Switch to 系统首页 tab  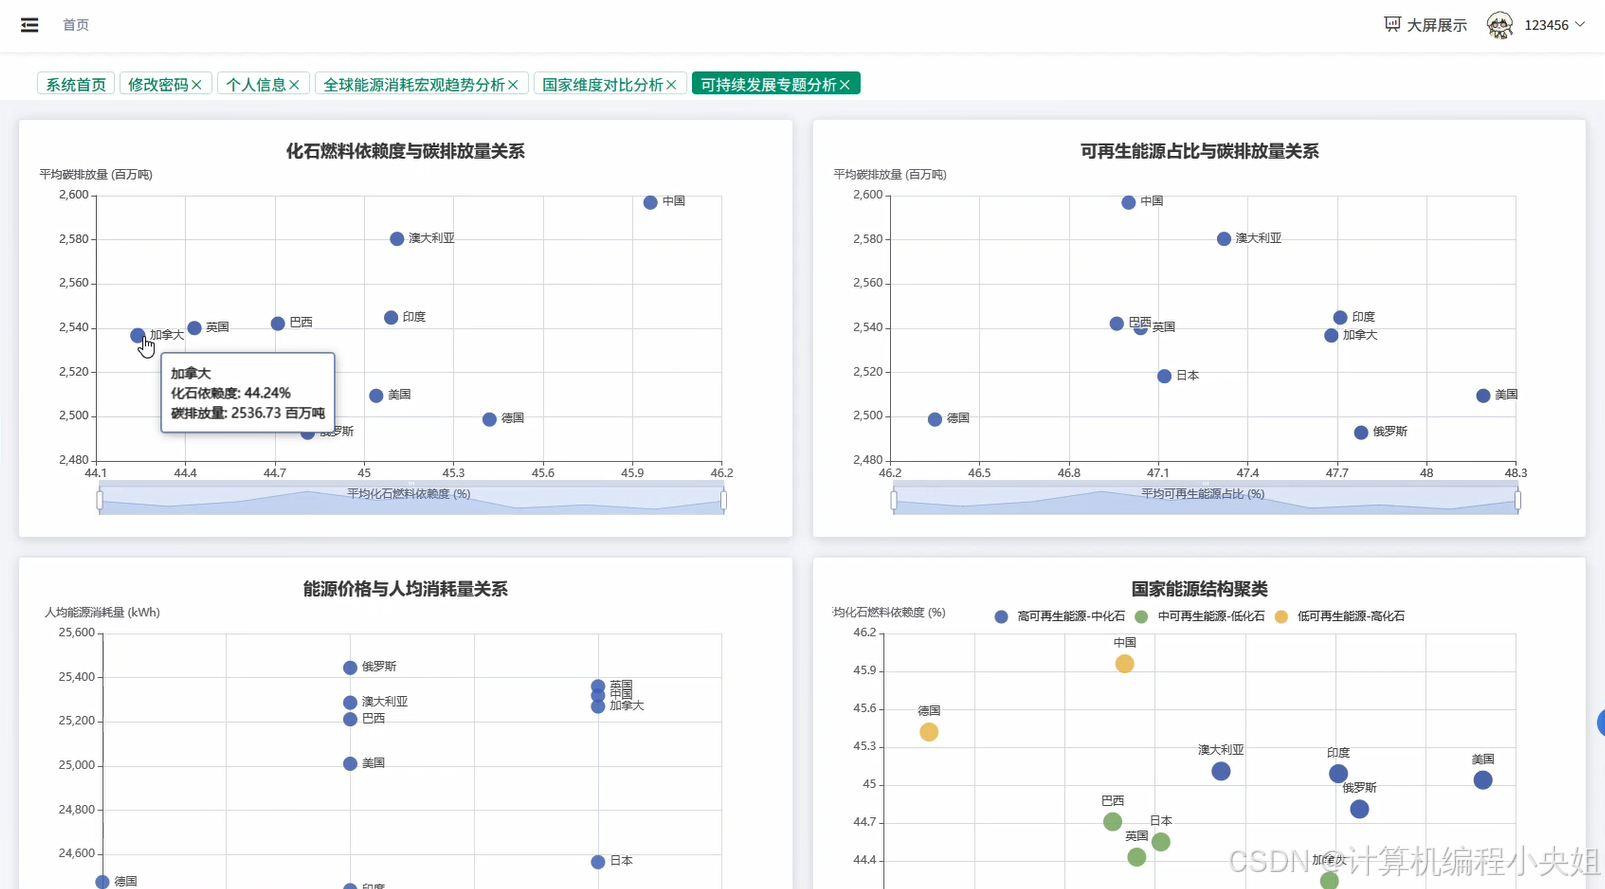point(76,84)
